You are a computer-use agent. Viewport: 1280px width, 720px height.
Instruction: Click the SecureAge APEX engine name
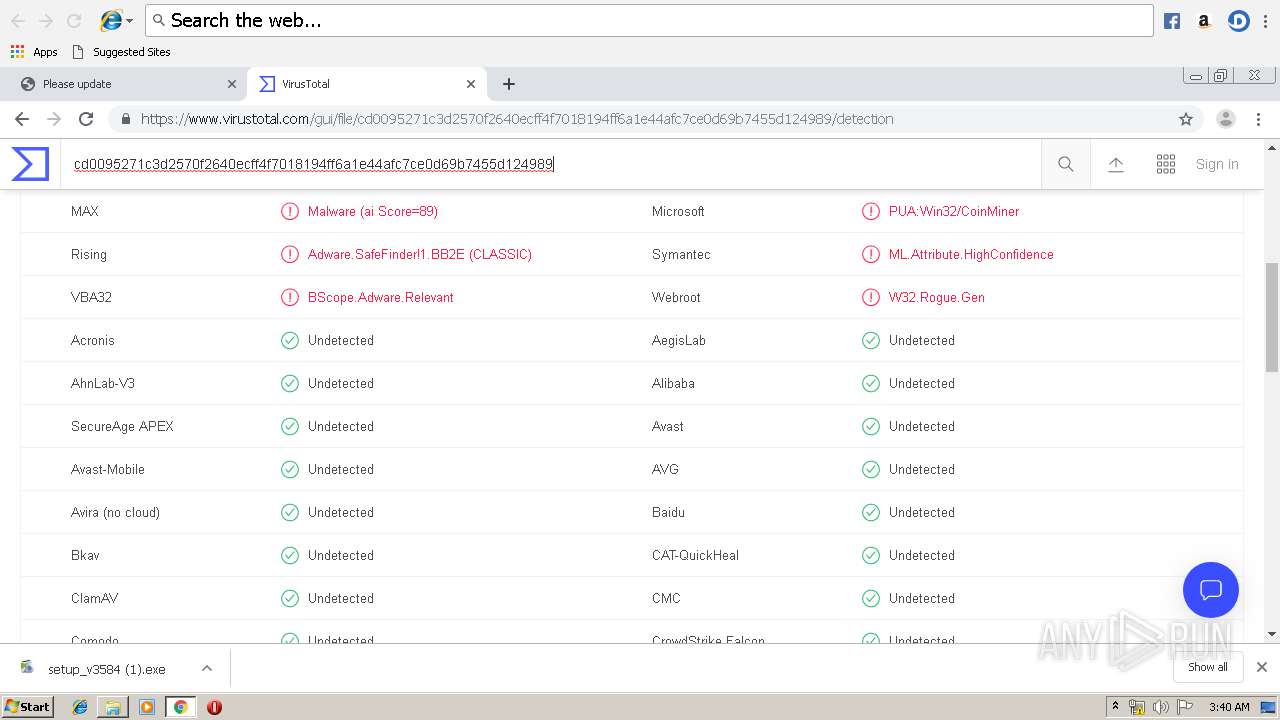(x=122, y=426)
